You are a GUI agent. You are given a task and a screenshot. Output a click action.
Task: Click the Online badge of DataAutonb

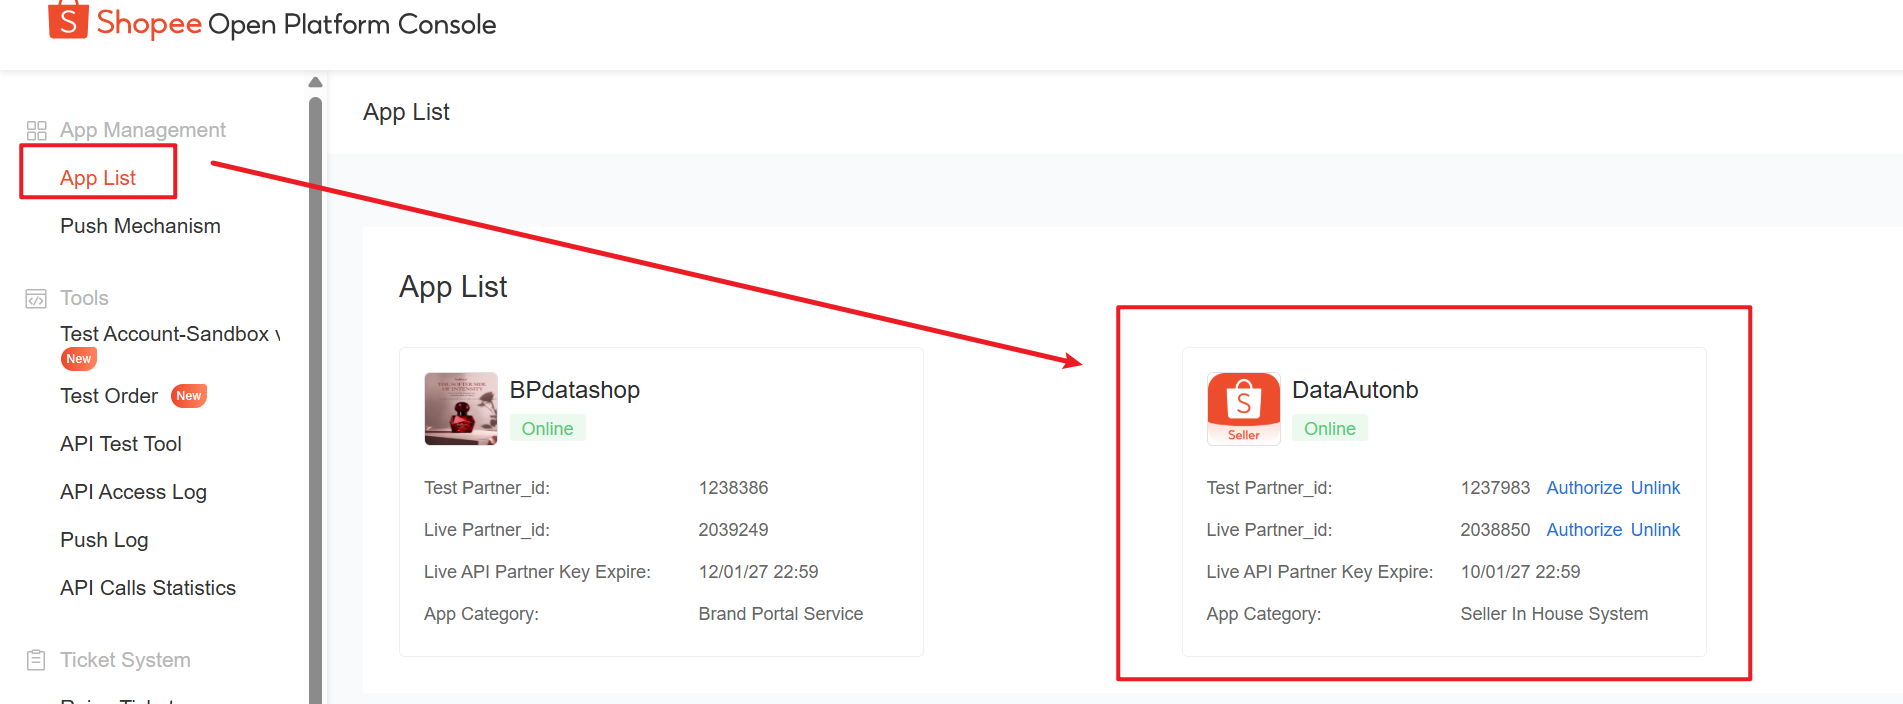(1330, 428)
